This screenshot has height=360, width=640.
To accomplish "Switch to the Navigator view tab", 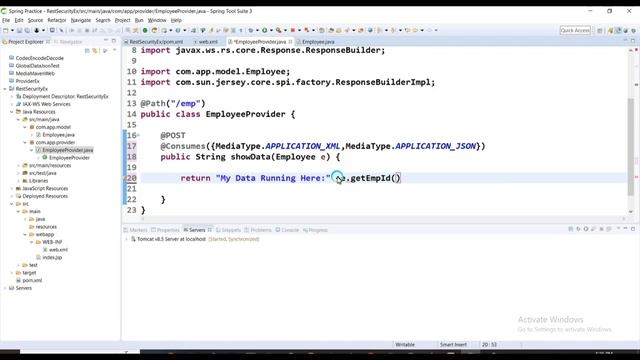I will tap(68, 42).
